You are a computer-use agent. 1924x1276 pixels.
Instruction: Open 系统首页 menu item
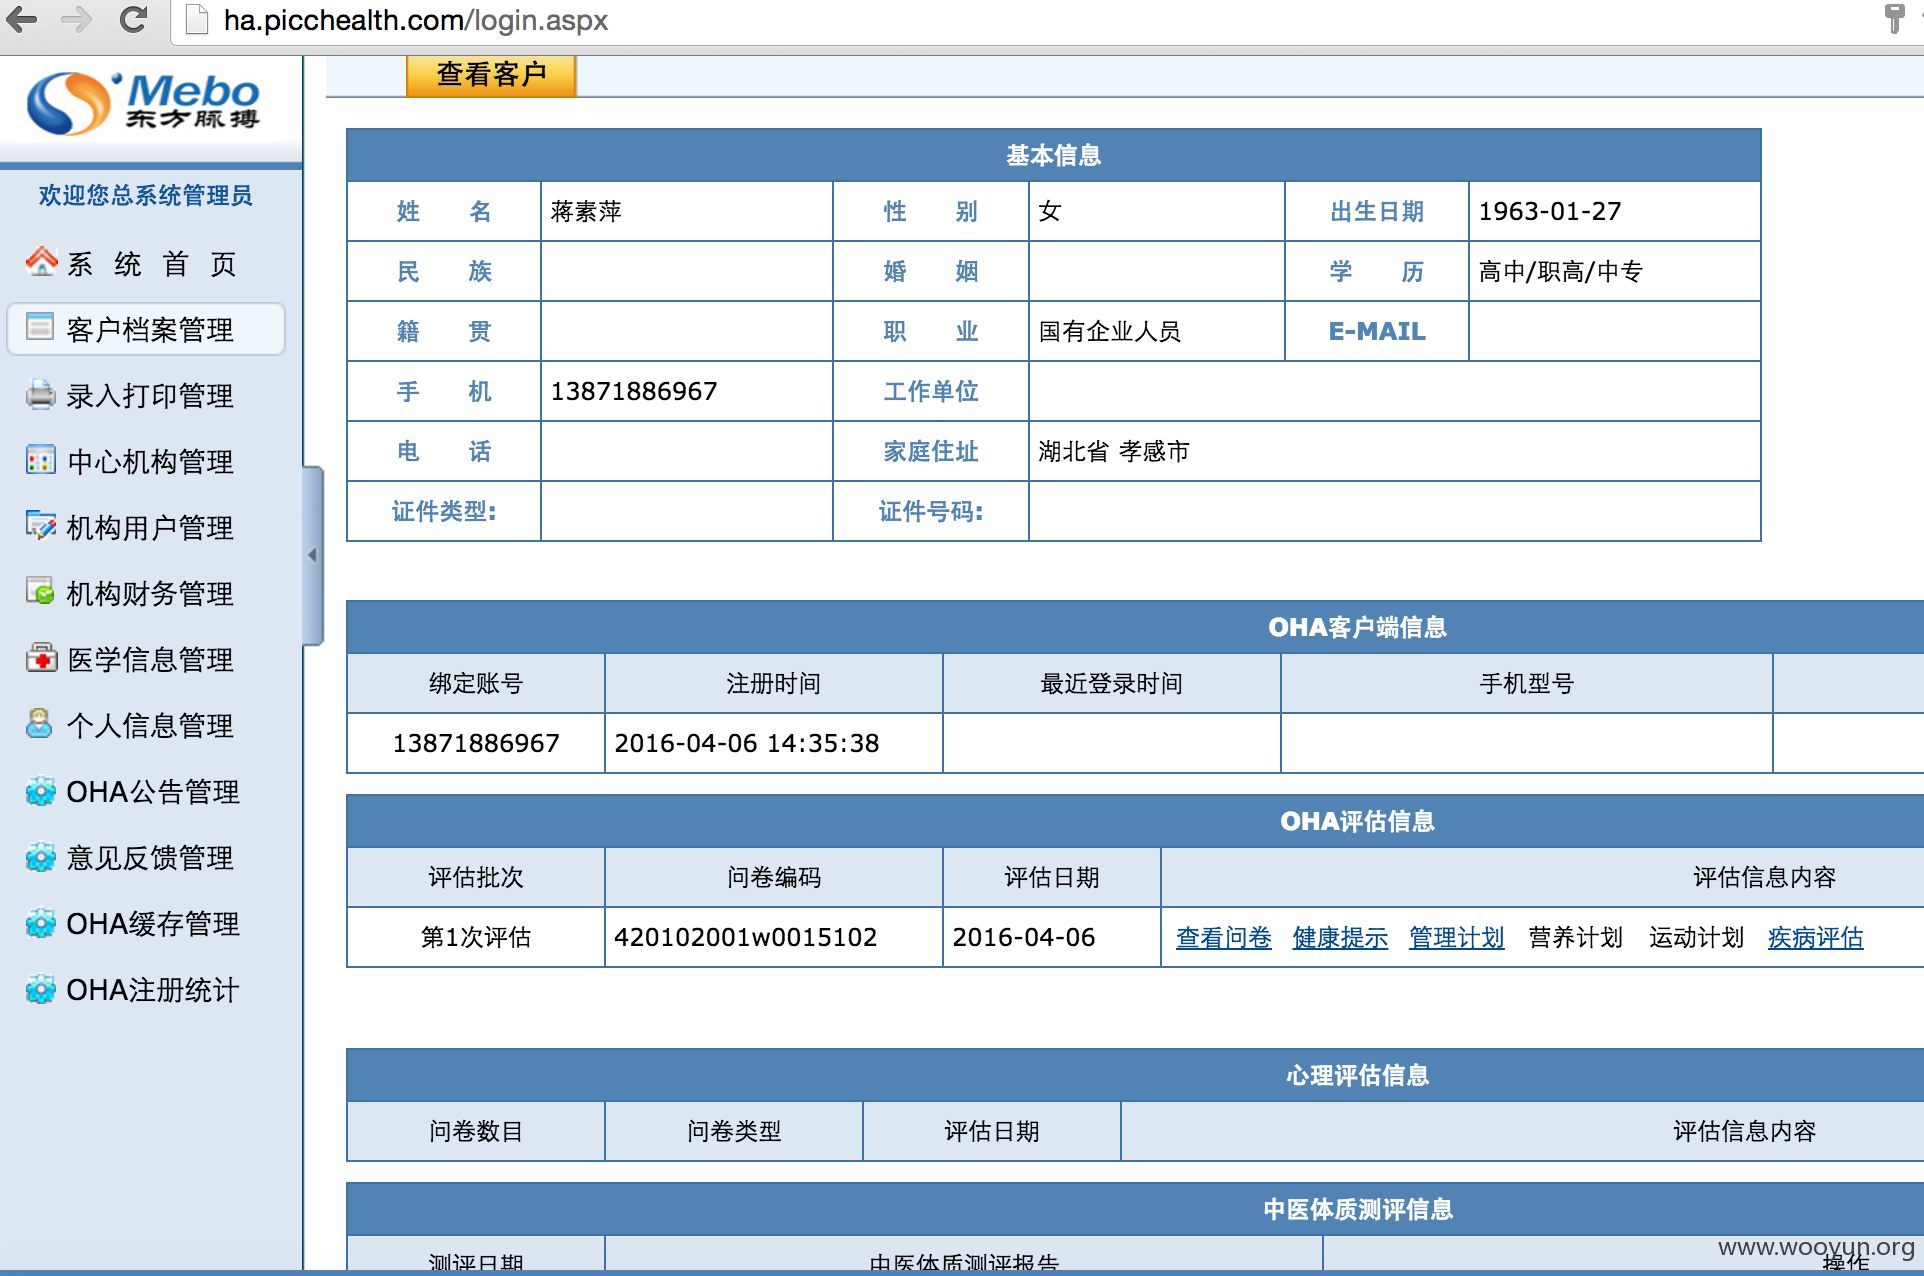152,264
